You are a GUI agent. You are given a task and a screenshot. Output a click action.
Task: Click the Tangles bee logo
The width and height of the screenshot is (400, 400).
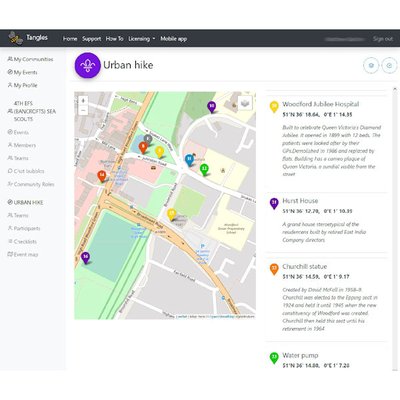[x=15, y=38]
